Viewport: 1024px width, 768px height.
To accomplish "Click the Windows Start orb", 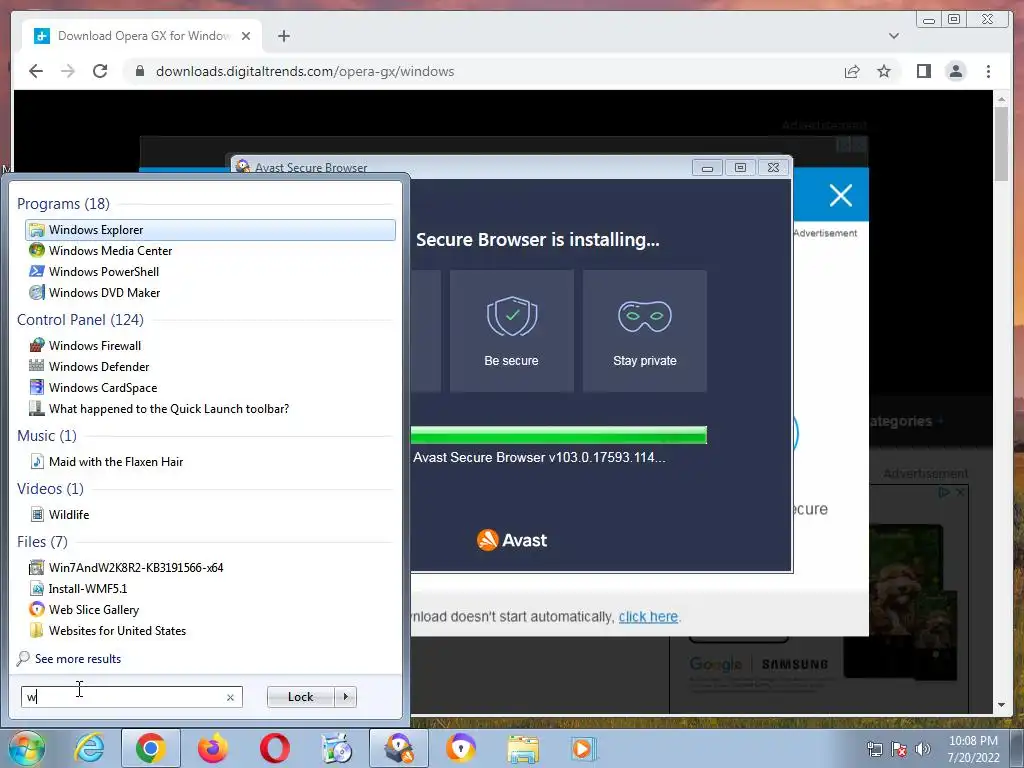I will click(x=27, y=748).
